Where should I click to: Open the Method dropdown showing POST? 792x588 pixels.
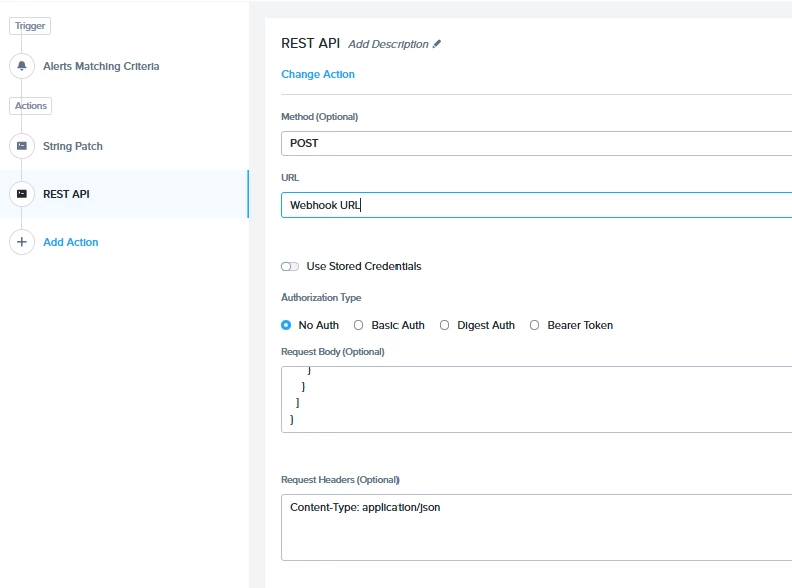point(536,143)
